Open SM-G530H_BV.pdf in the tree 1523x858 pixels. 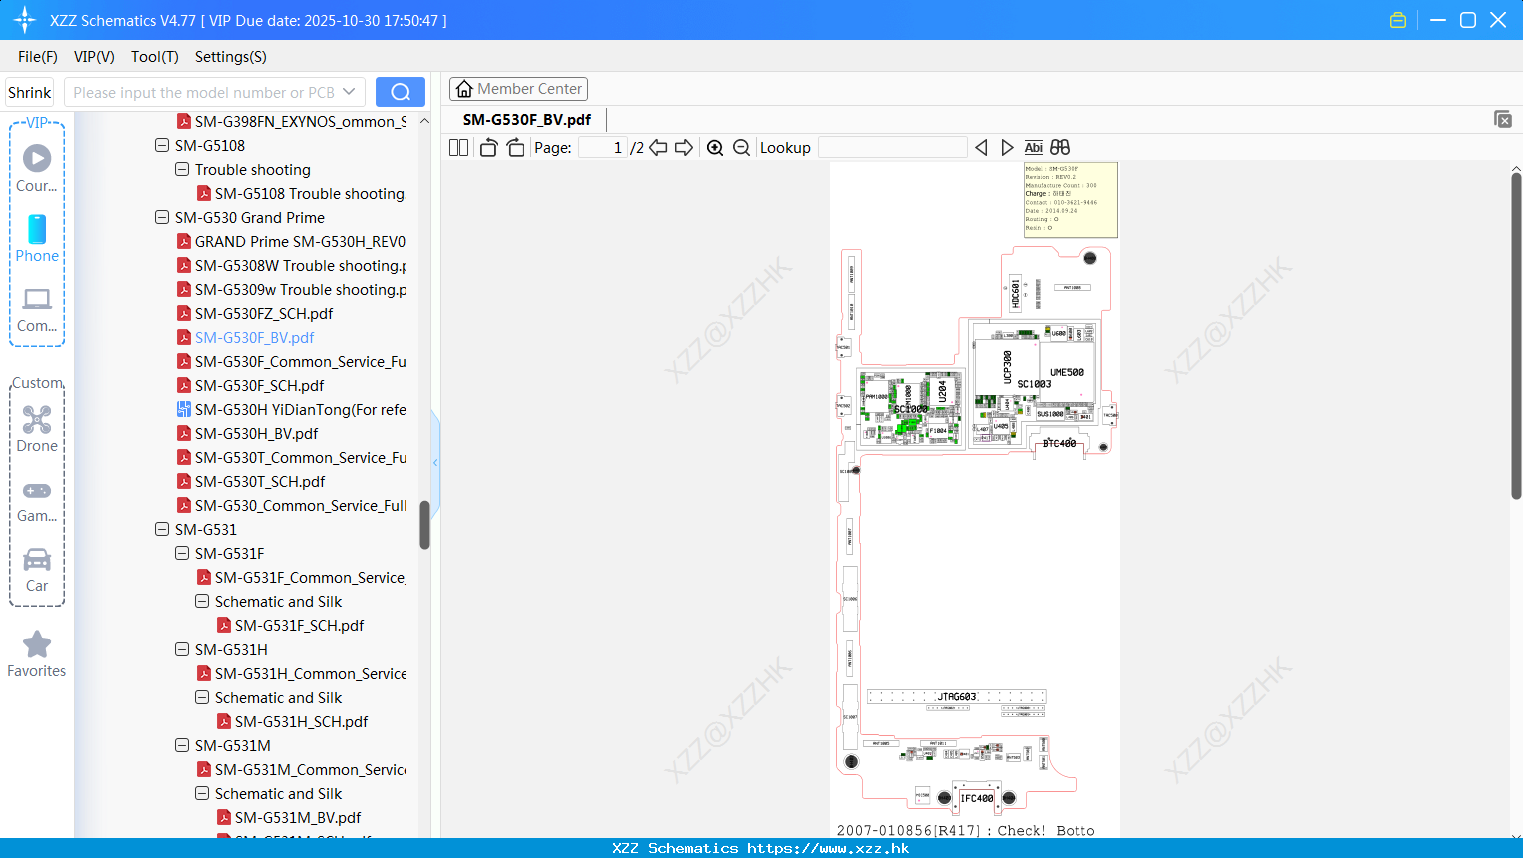tap(256, 433)
